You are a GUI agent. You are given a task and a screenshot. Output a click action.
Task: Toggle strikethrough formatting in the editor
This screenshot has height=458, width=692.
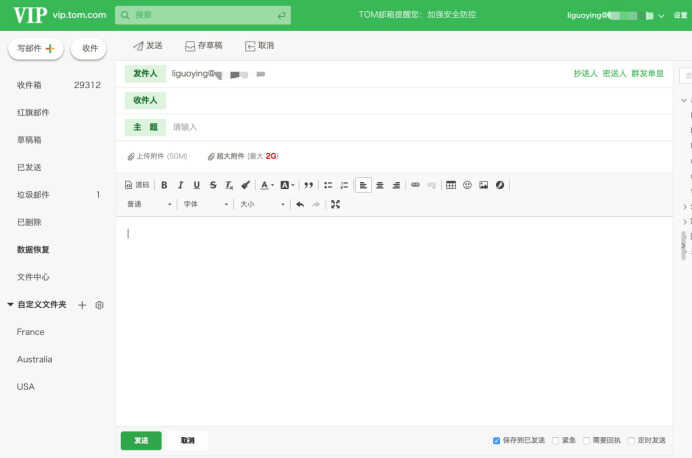(x=213, y=185)
